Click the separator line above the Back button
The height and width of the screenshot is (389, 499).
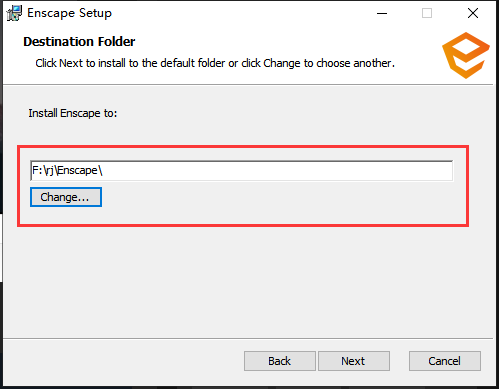click(248, 339)
